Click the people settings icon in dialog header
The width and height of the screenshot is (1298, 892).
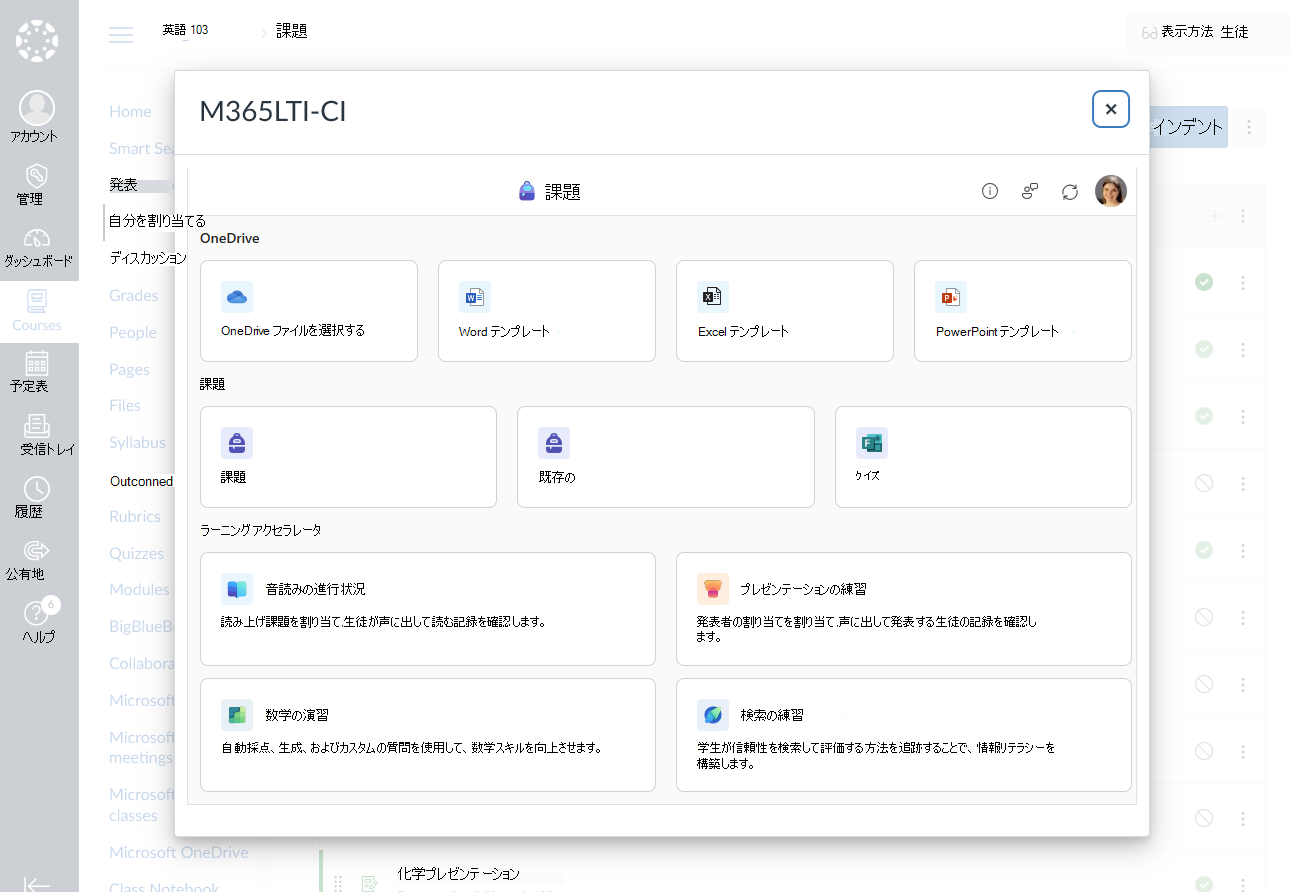click(x=1030, y=191)
